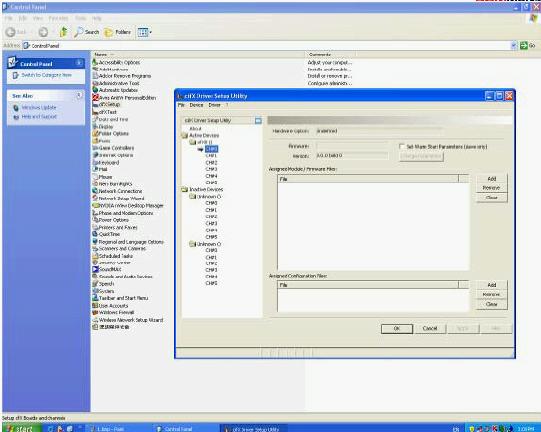Screen dimensions: 541x432
Task: Select About in the device tree
Action: click(195, 129)
